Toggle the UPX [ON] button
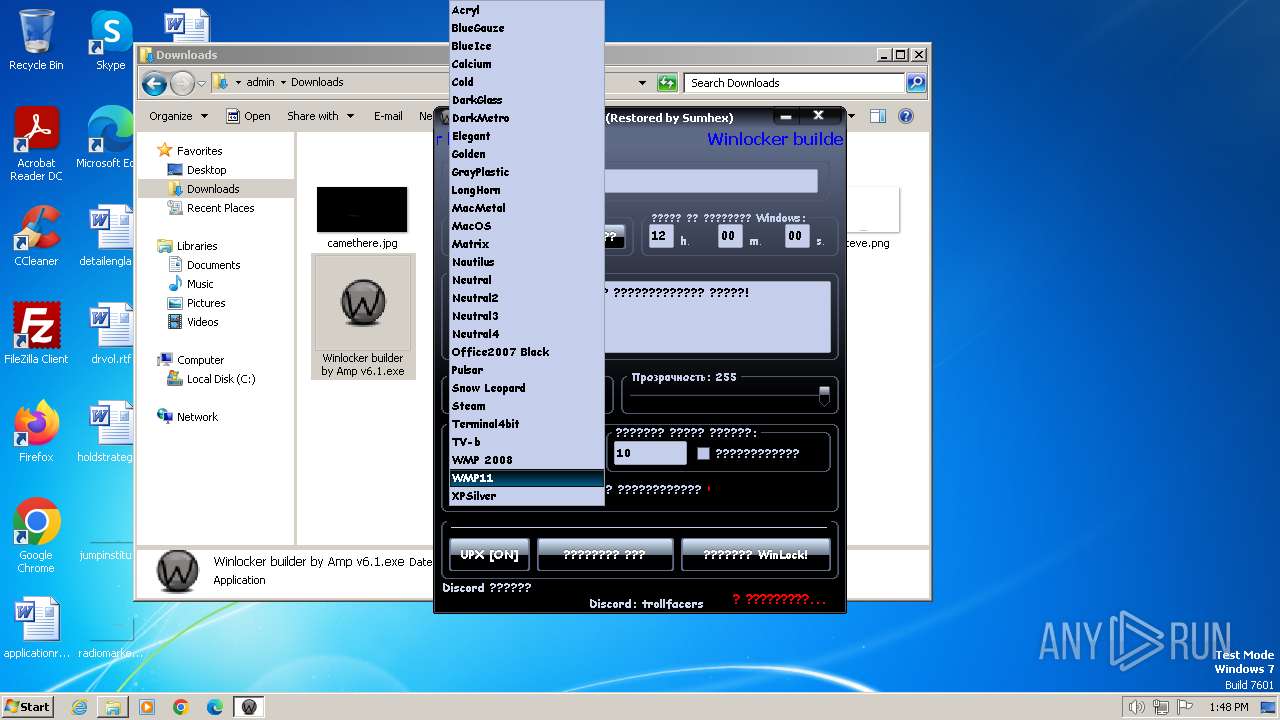 (489, 554)
